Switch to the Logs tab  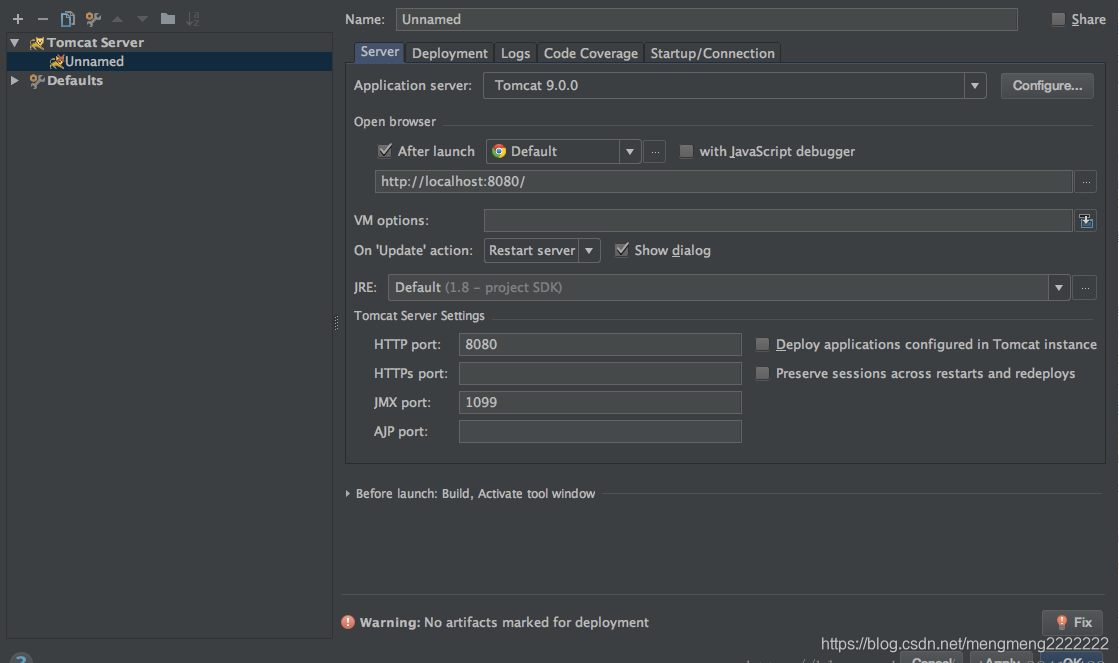click(515, 53)
